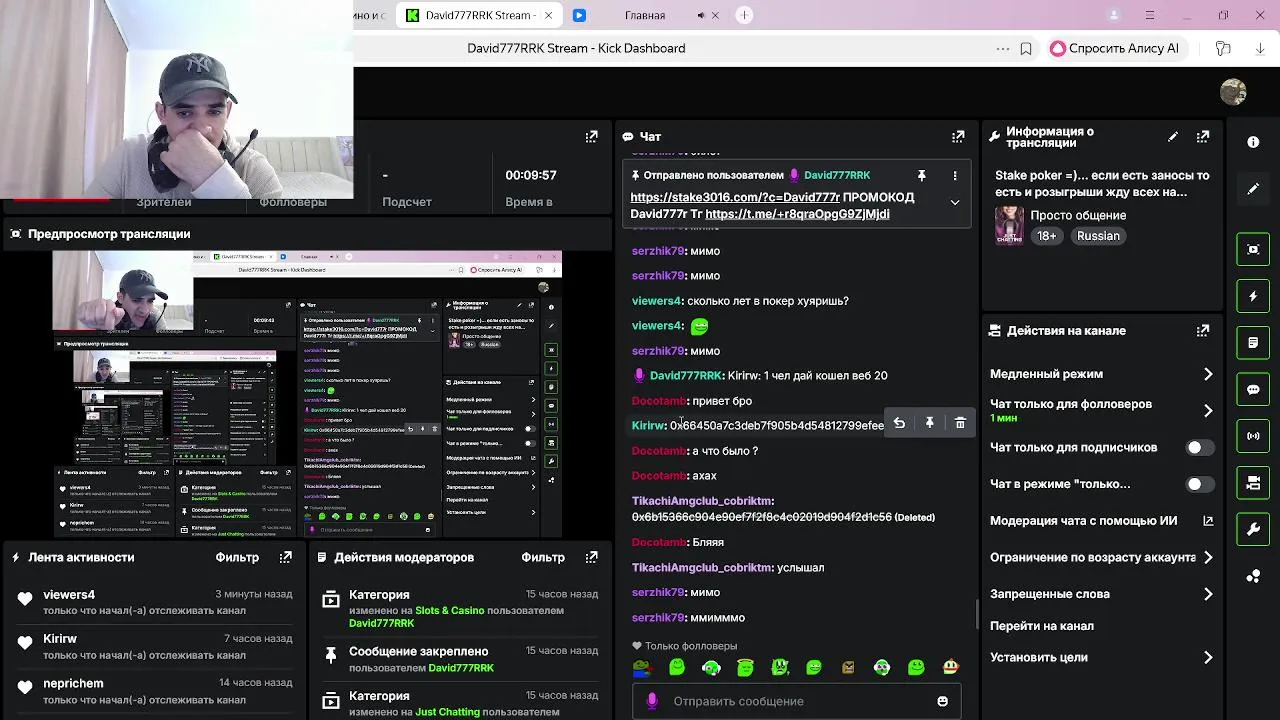Click the chat scrollbar
This screenshot has height=720, width=1280.
977,614
